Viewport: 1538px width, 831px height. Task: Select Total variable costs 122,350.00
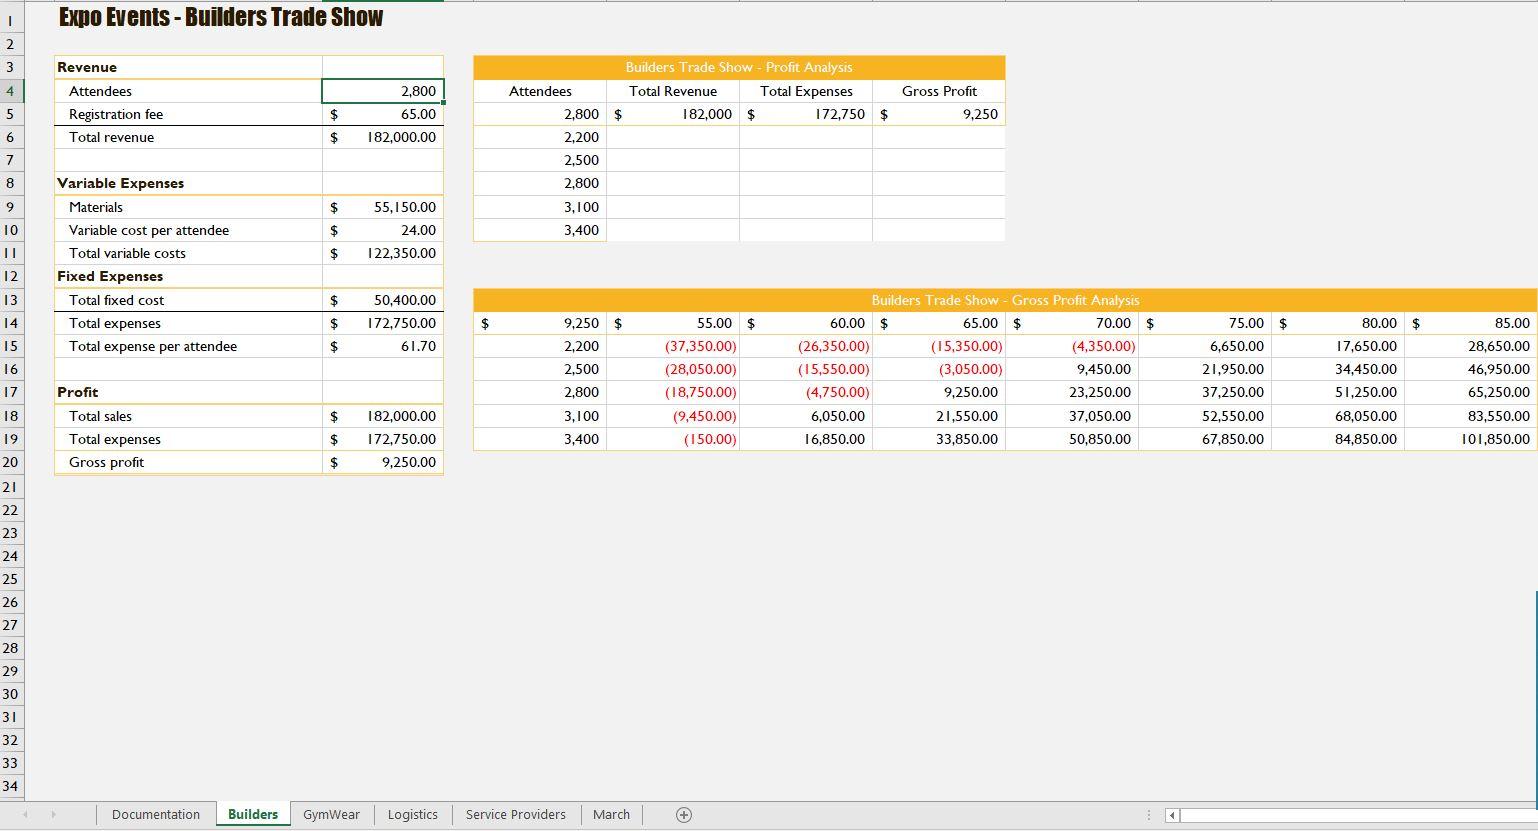383,253
